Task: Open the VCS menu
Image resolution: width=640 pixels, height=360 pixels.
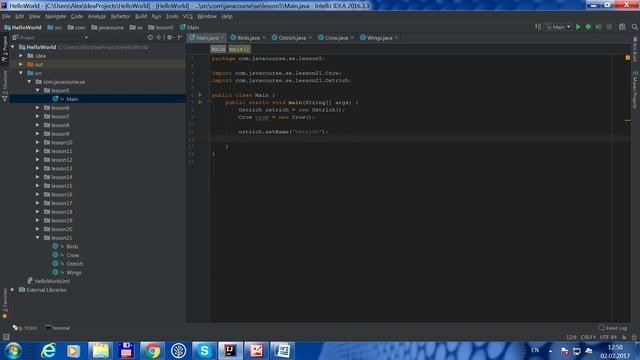Action: coord(187,16)
